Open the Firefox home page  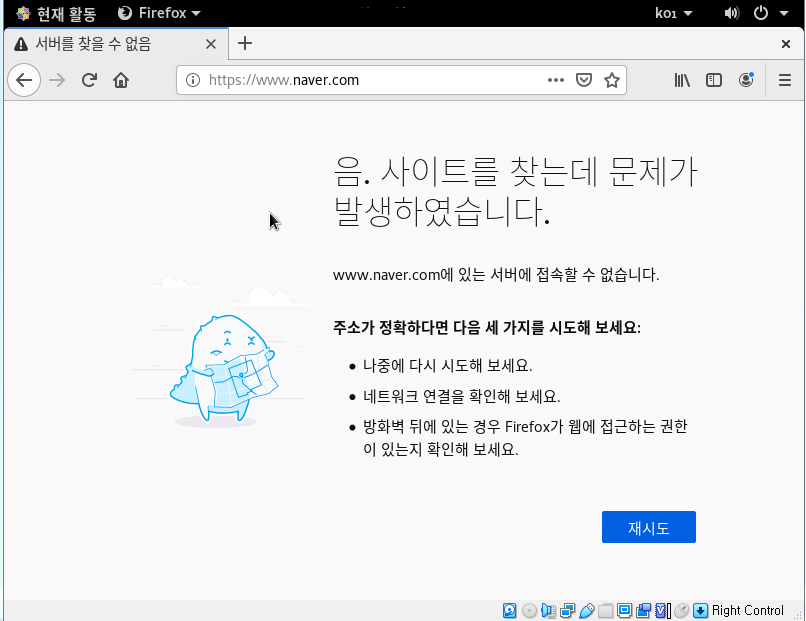coord(121,80)
